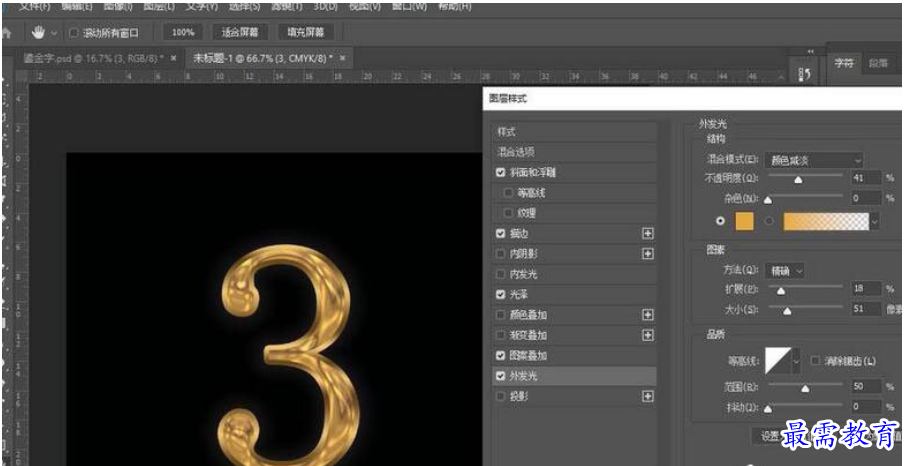Uncheck the 描边 effect checkbox
The height and width of the screenshot is (466, 905).
point(500,233)
